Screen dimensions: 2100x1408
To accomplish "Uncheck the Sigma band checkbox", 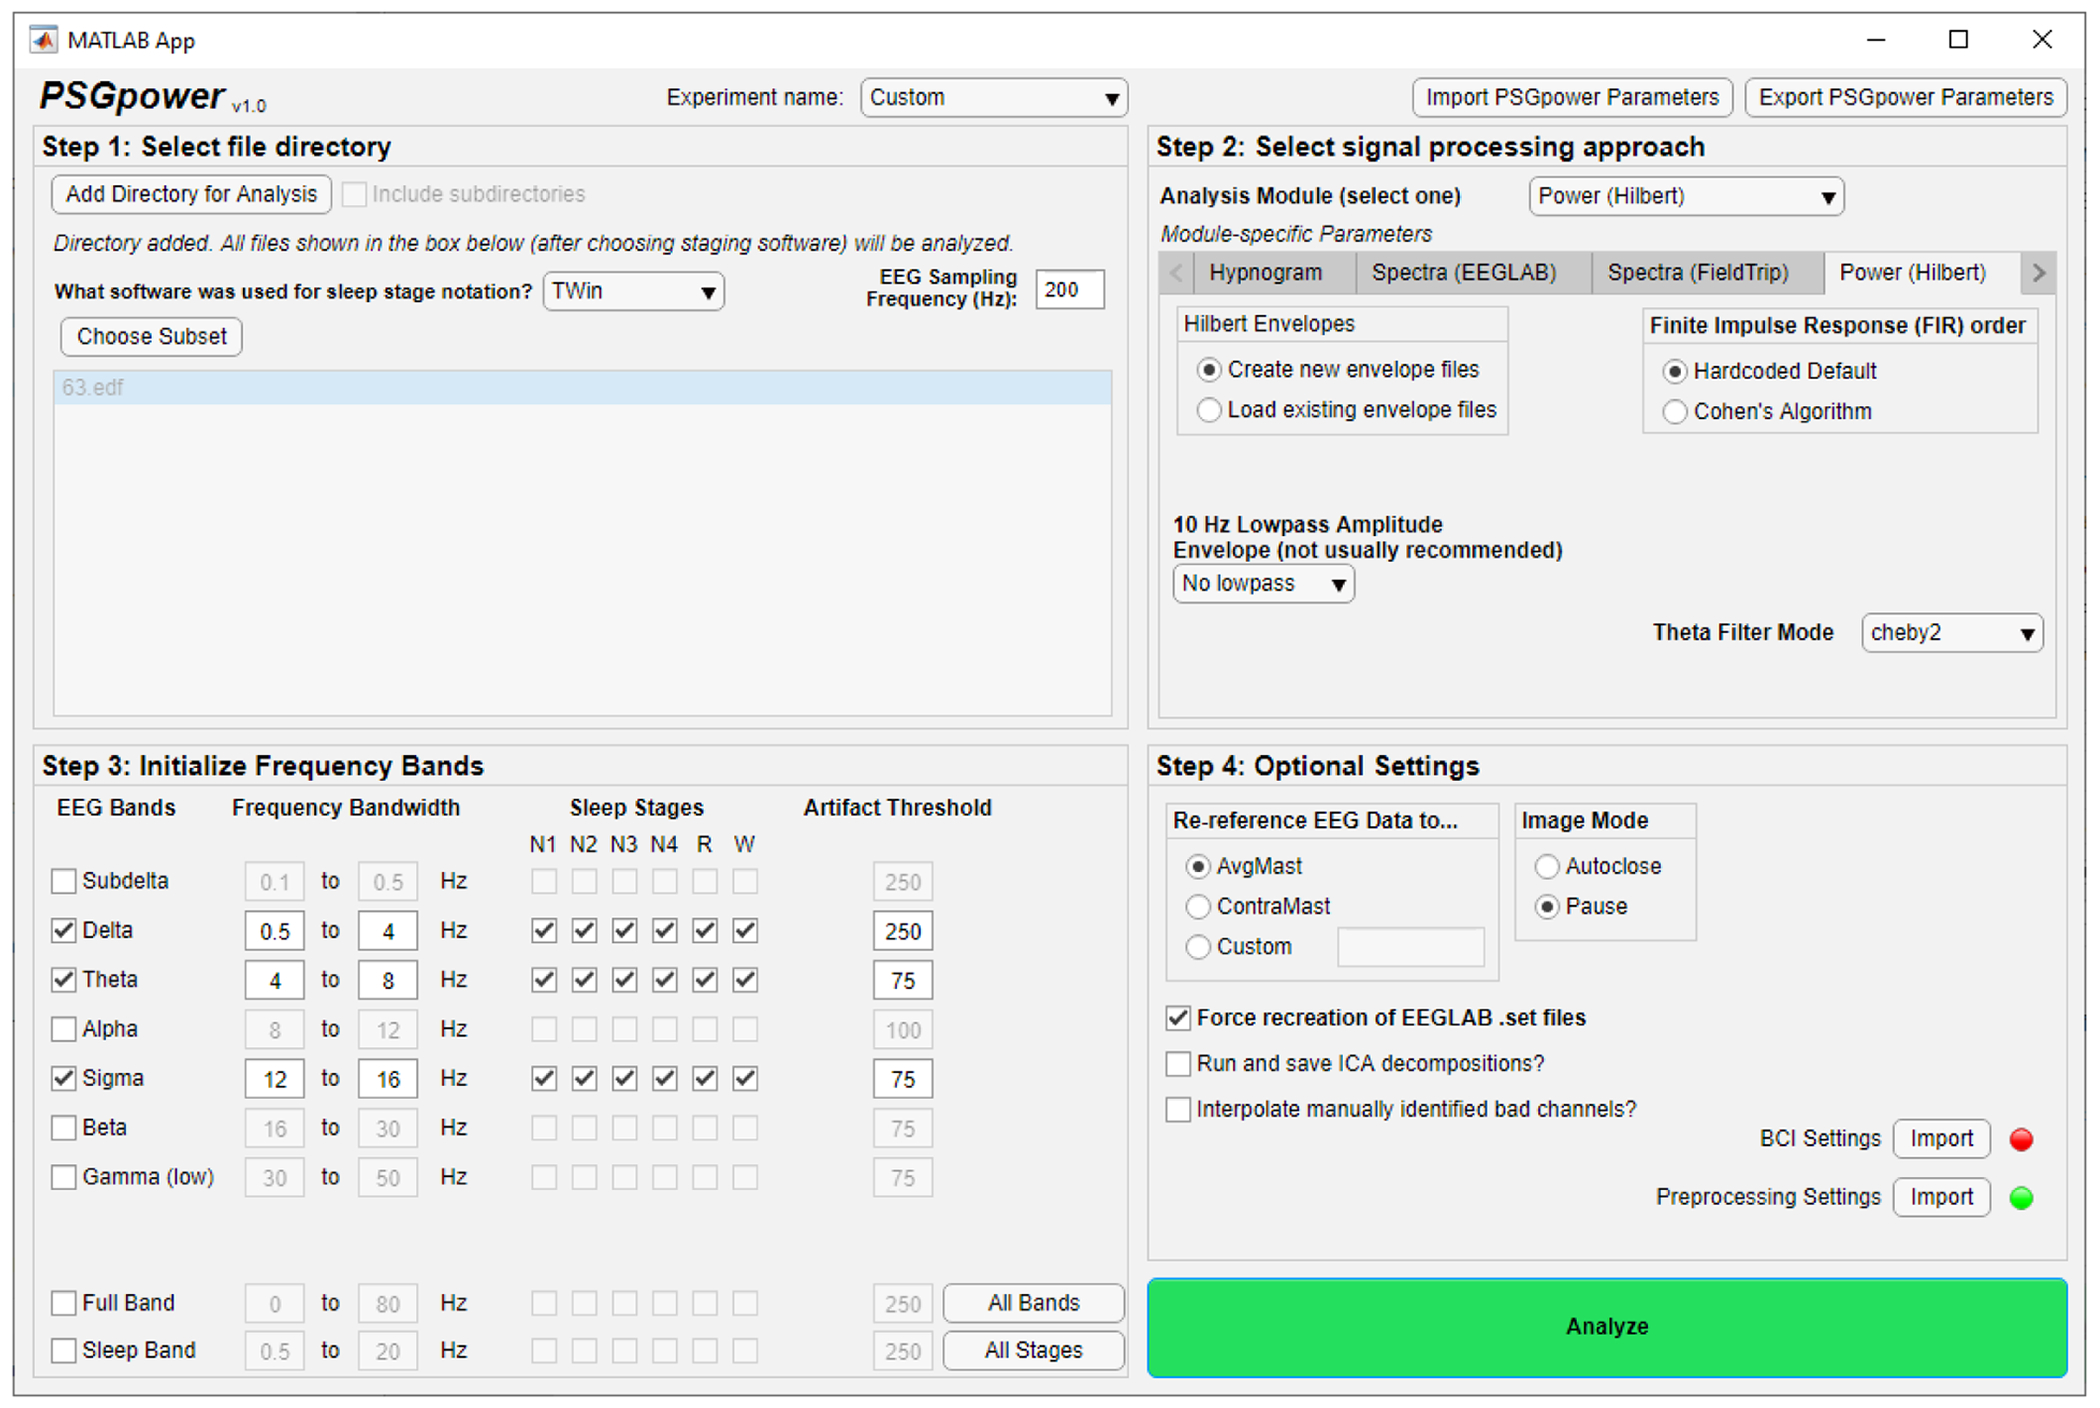I will 64,1078.
